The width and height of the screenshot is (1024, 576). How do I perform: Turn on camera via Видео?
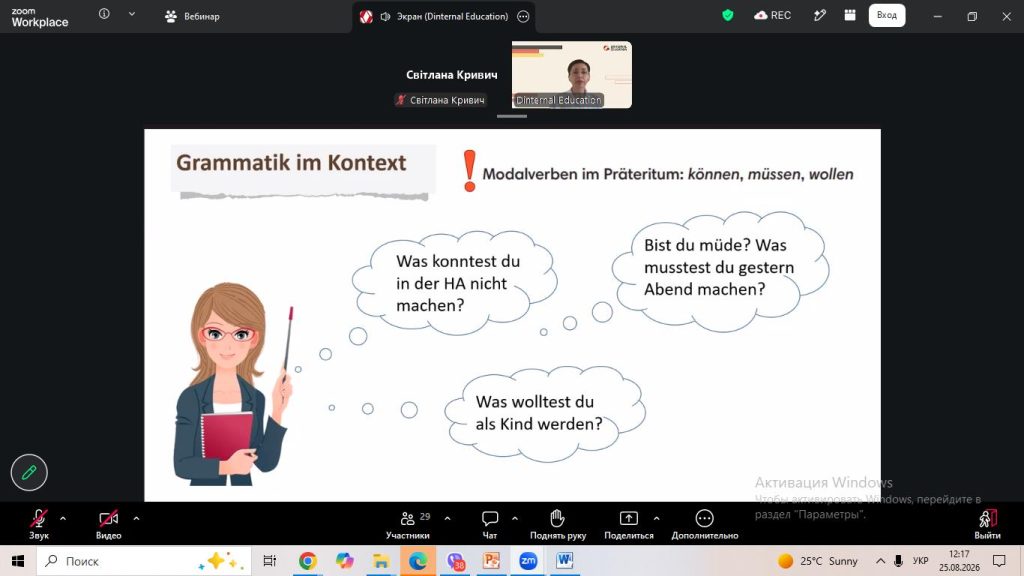click(108, 524)
